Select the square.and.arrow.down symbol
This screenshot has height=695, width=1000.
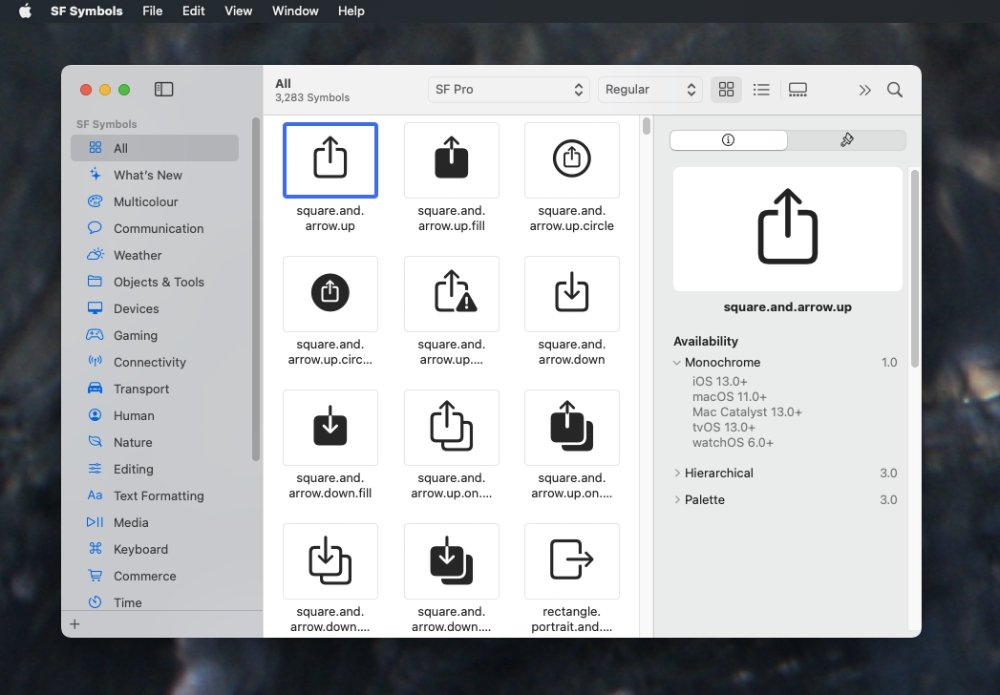571,294
